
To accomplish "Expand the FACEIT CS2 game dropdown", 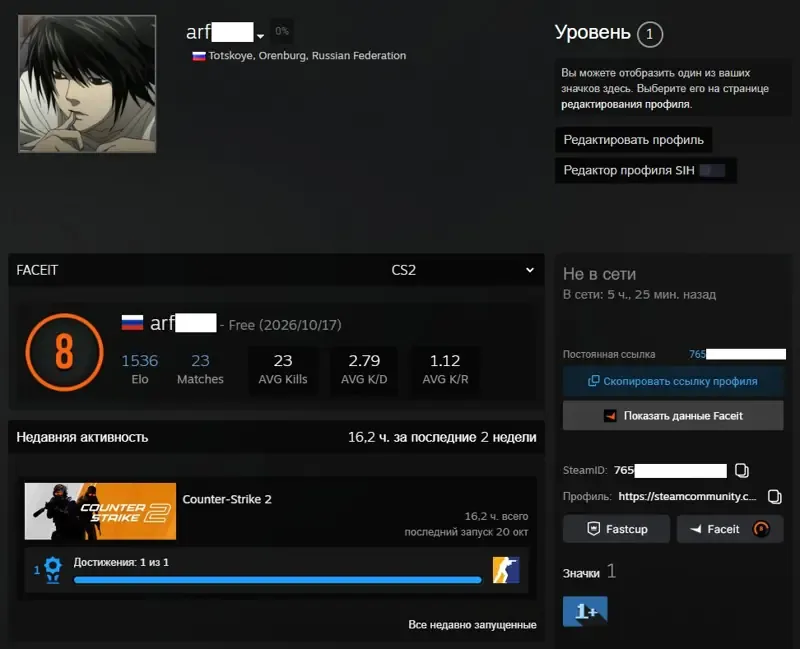I will 462,270.
